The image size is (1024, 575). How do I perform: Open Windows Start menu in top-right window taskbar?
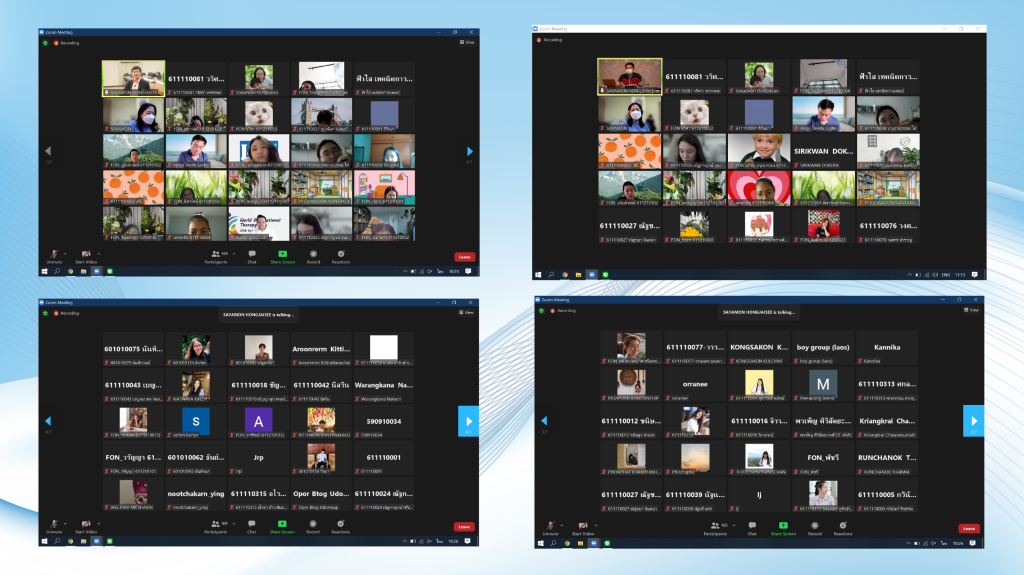(538, 274)
